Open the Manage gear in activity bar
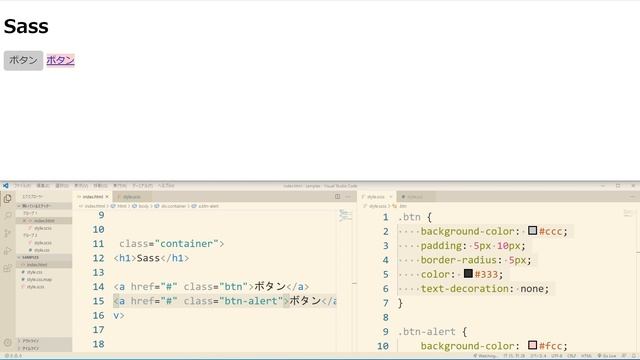640x360 pixels. [x=7, y=343]
